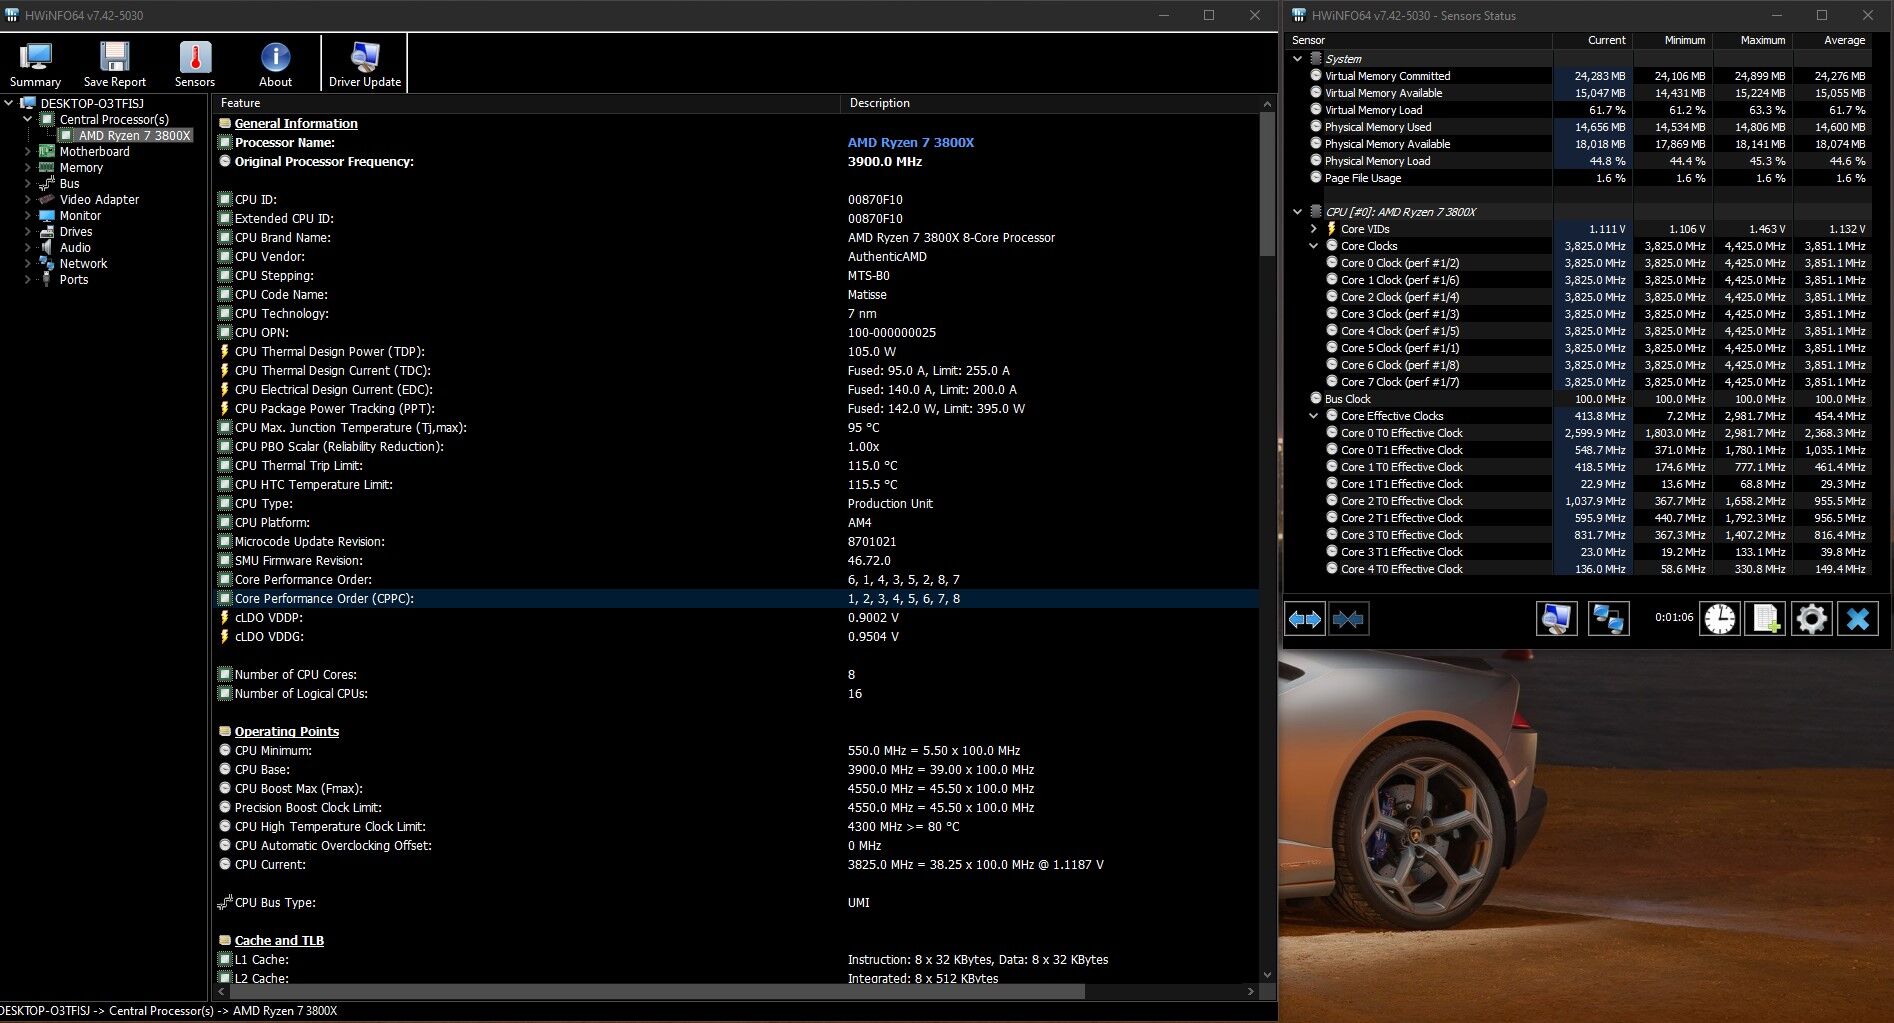Collapse the System sensor section

(x=1298, y=59)
